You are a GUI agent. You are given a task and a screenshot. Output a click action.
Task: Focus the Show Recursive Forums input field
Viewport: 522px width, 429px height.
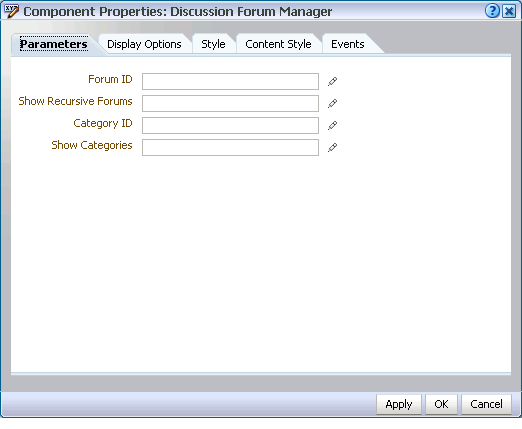(230, 103)
